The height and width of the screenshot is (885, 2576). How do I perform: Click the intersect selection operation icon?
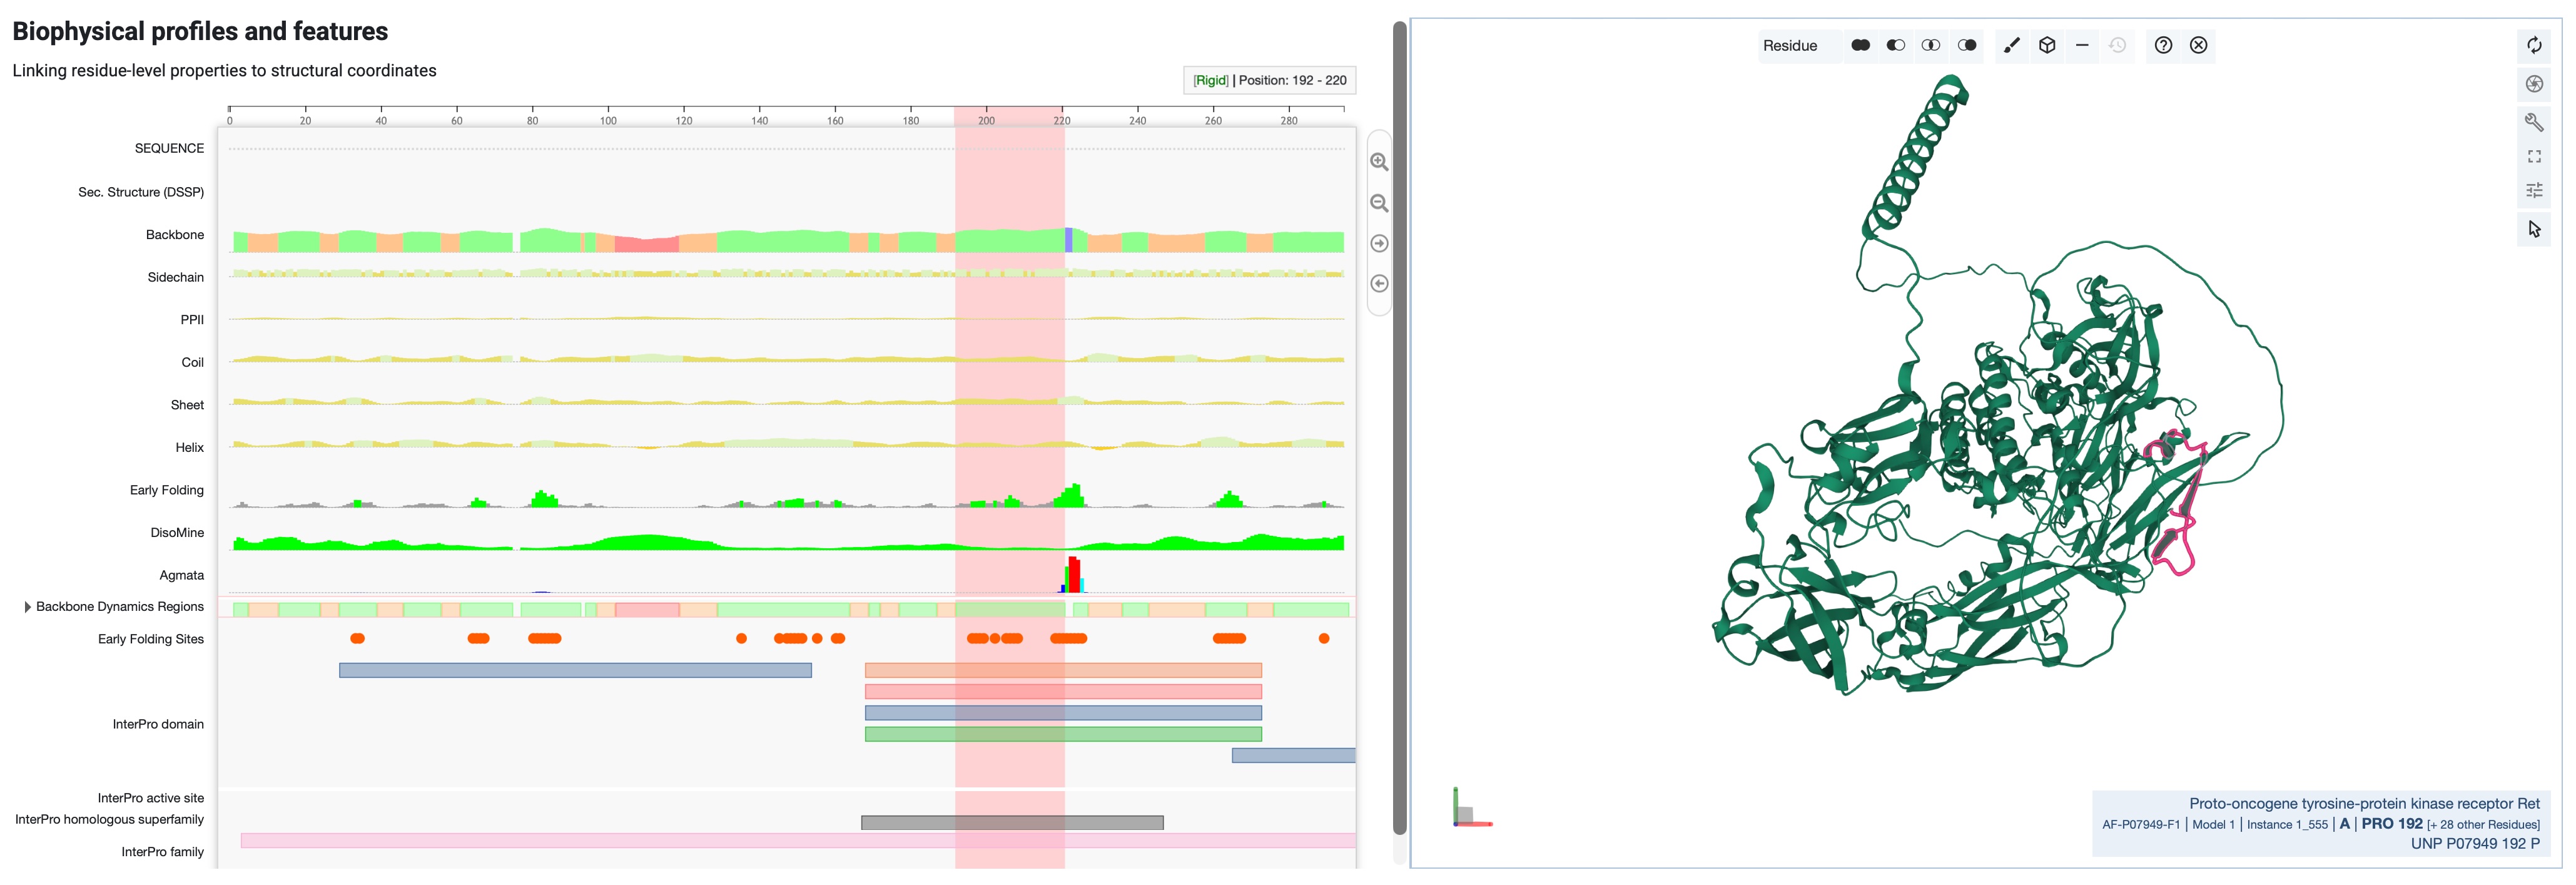[1931, 45]
